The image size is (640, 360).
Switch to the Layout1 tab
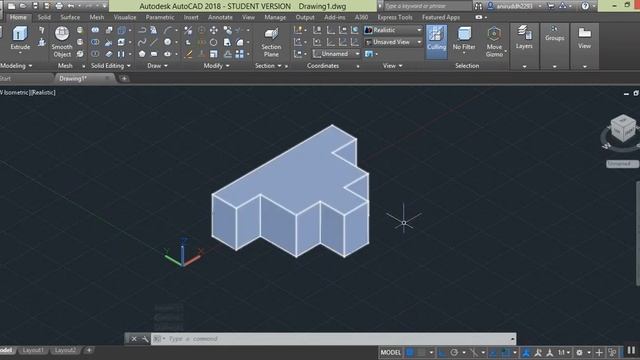click(x=33, y=350)
